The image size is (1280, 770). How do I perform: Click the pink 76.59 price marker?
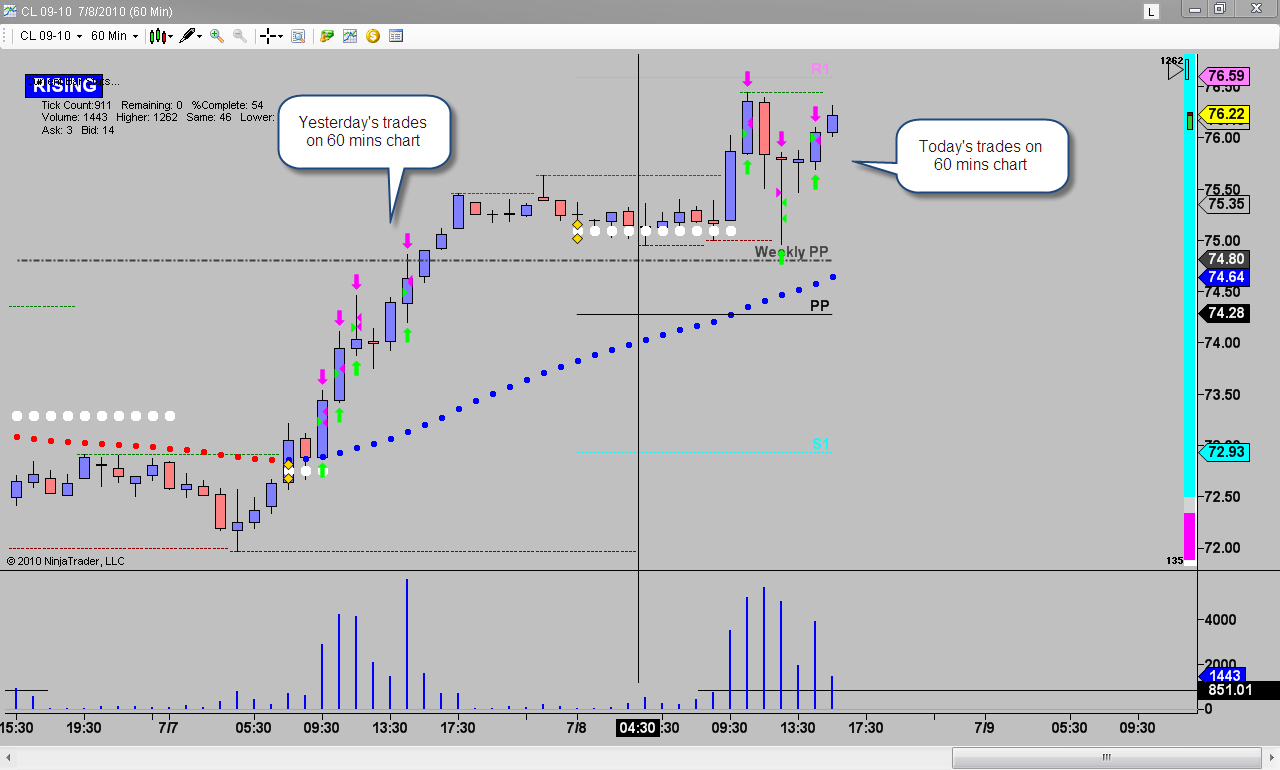point(1226,76)
